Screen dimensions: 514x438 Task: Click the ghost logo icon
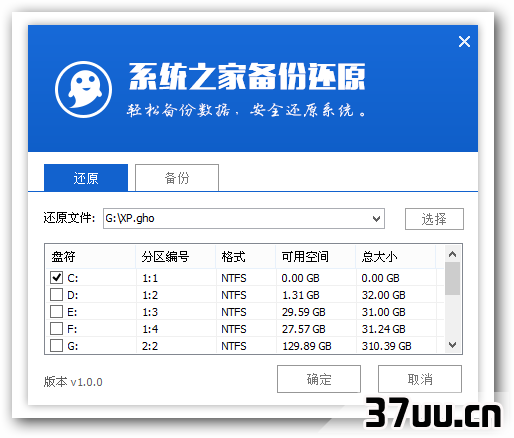pos(83,89)
